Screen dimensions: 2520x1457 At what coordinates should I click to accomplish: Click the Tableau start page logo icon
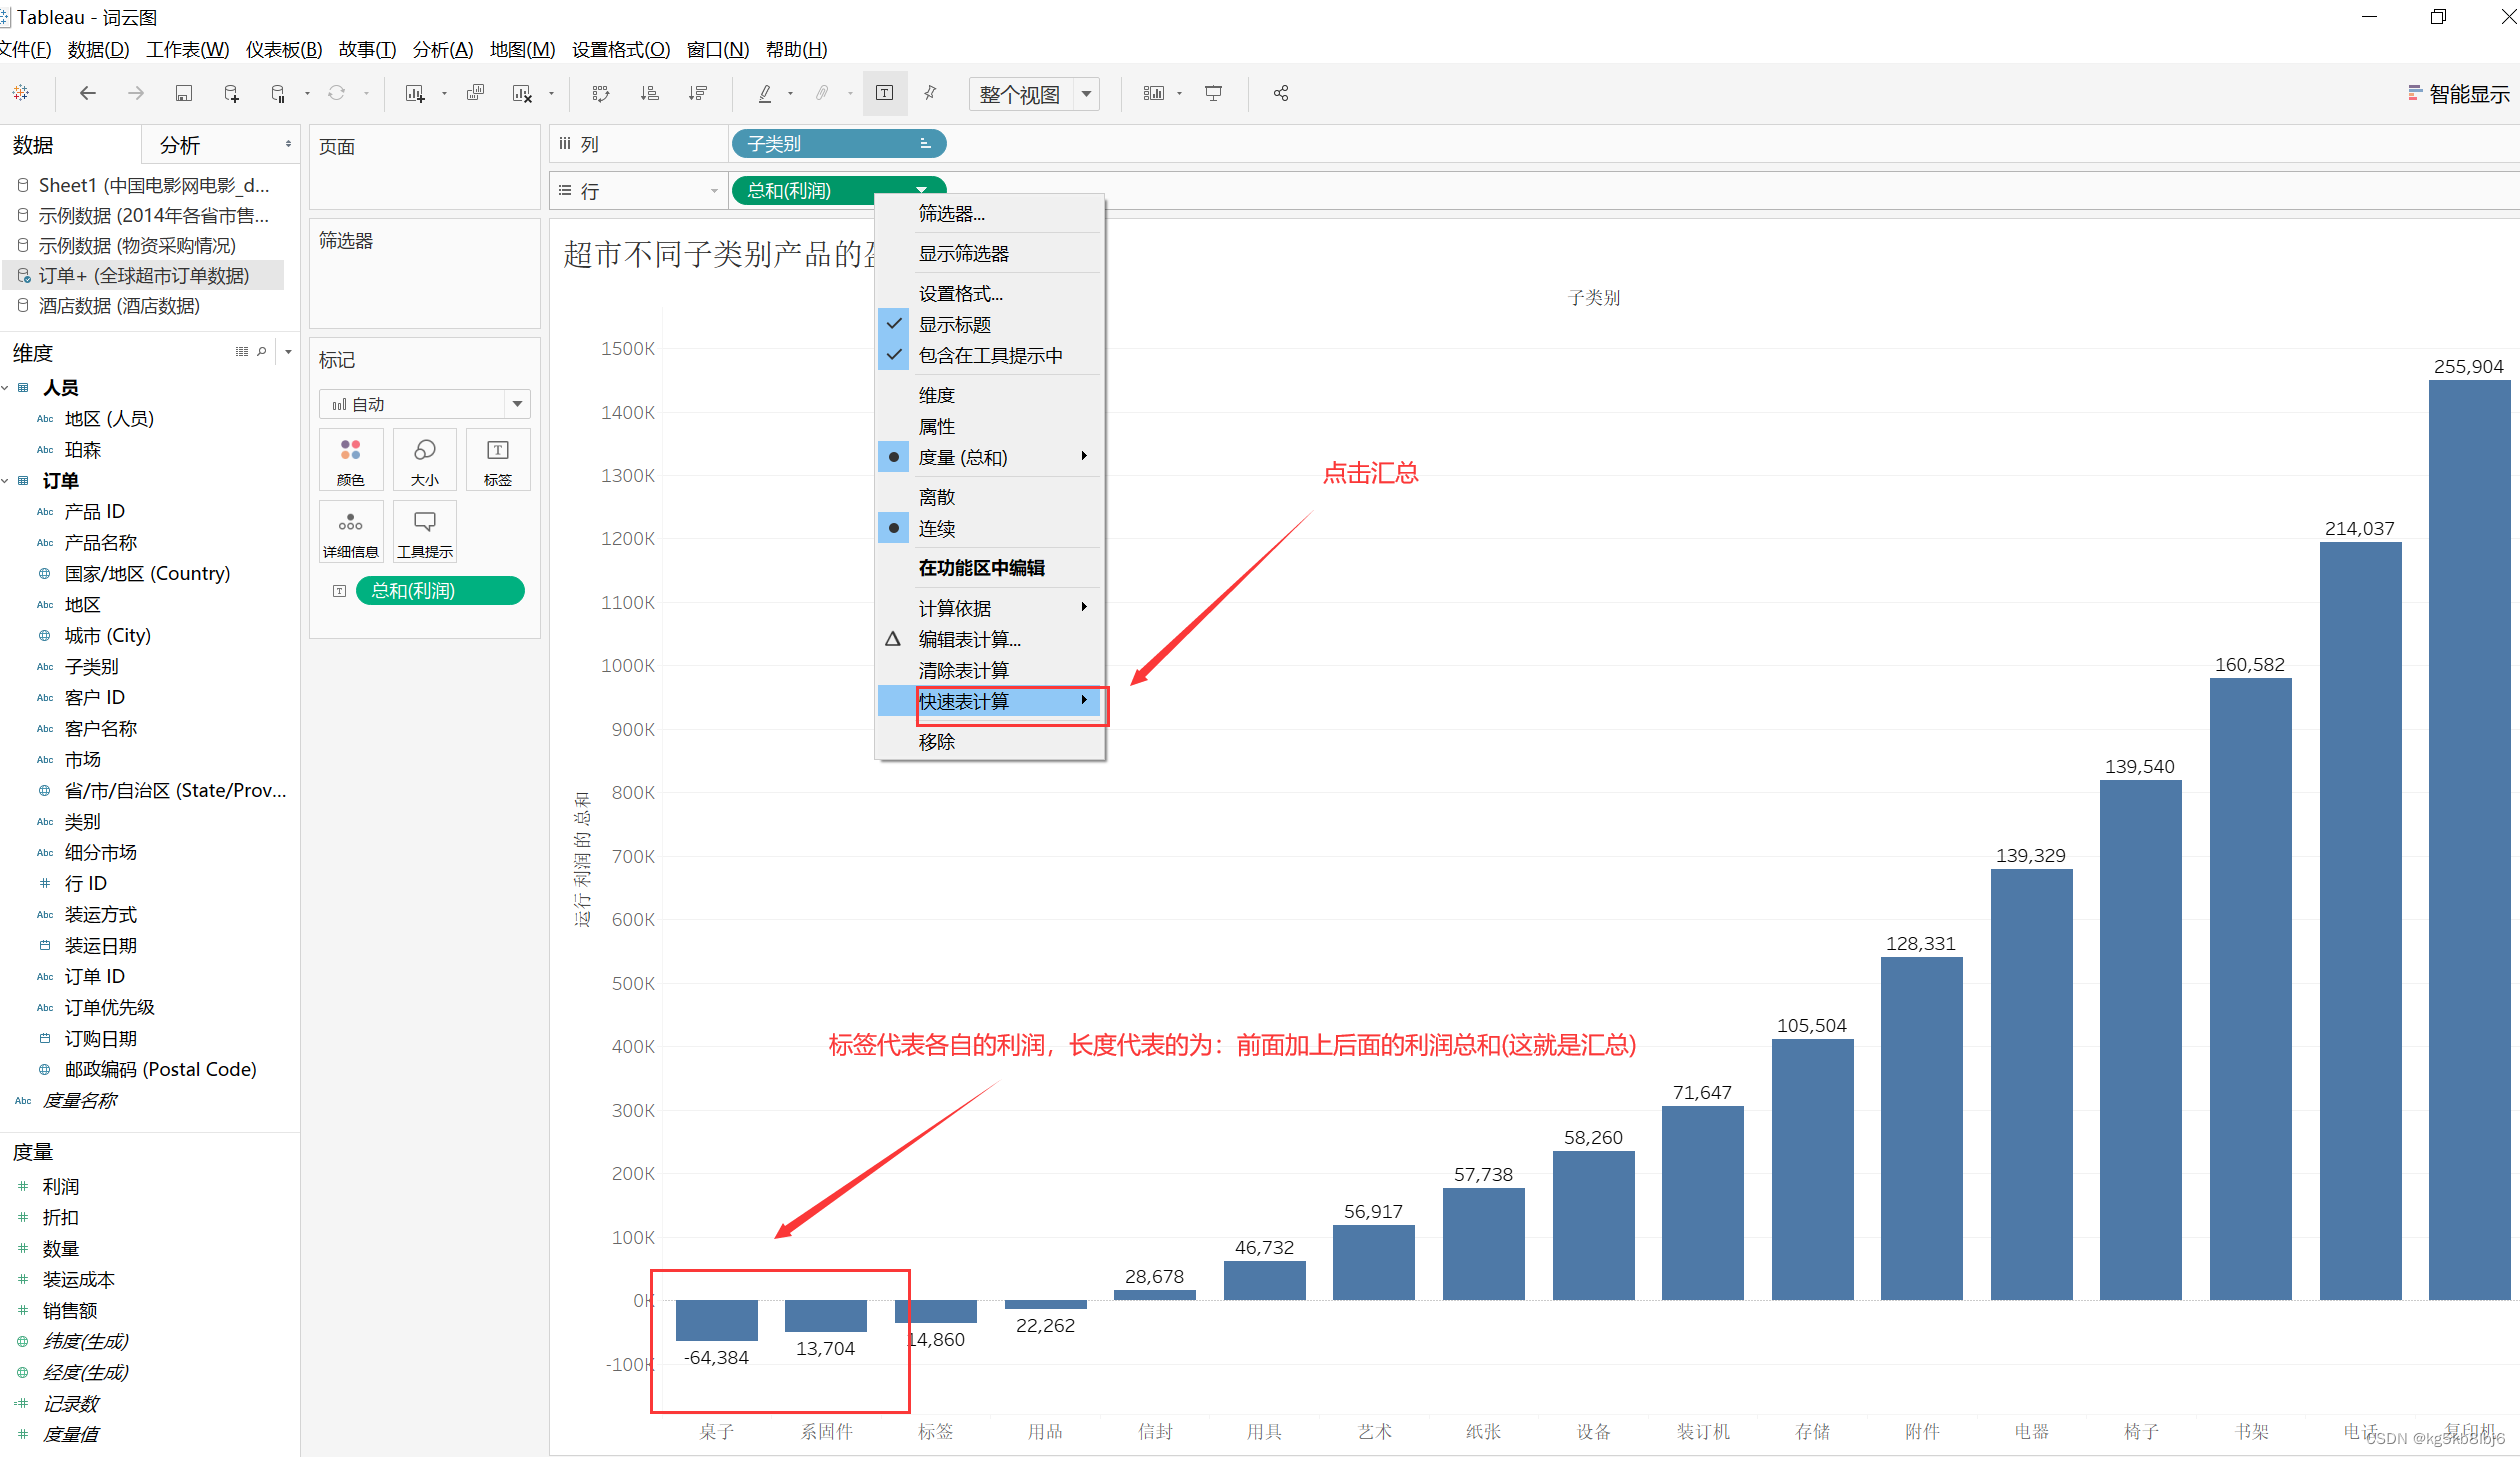coord(21,93)
